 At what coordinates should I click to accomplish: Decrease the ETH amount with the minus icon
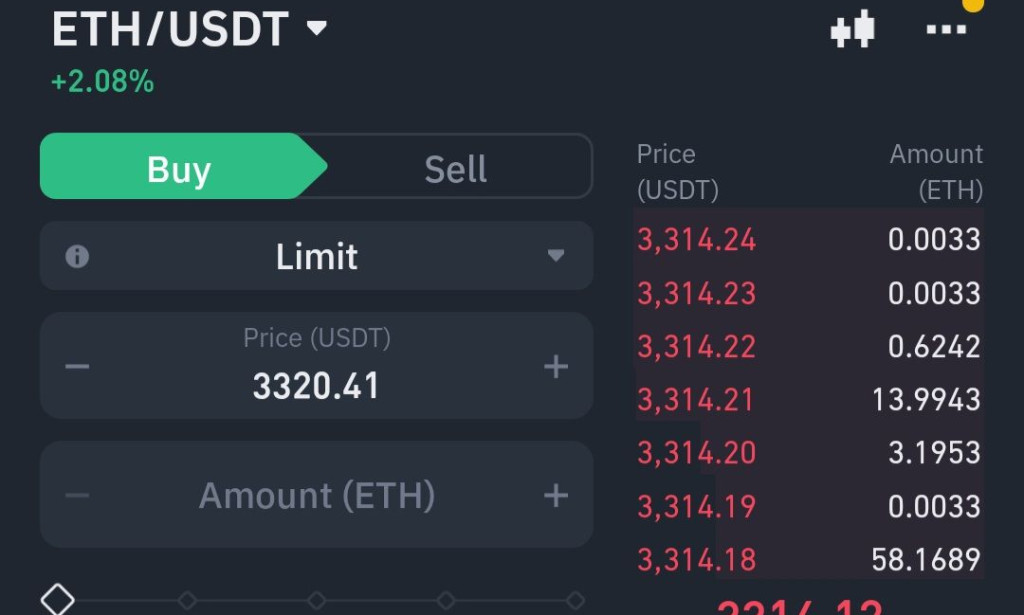(x=76, y=494)
